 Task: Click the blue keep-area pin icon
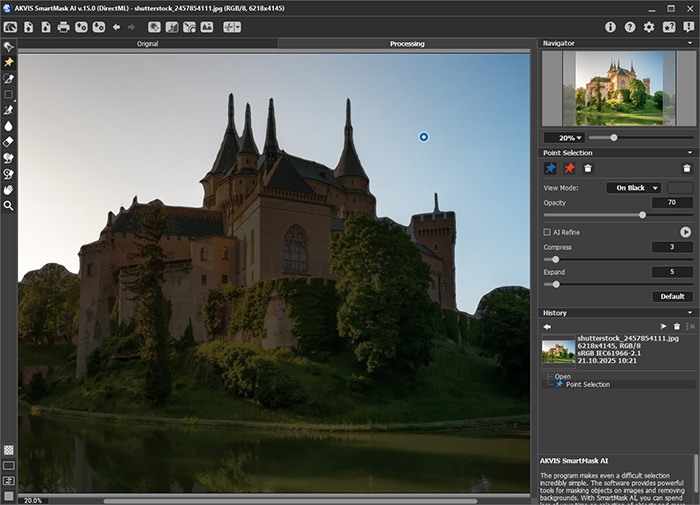point(550,168)
